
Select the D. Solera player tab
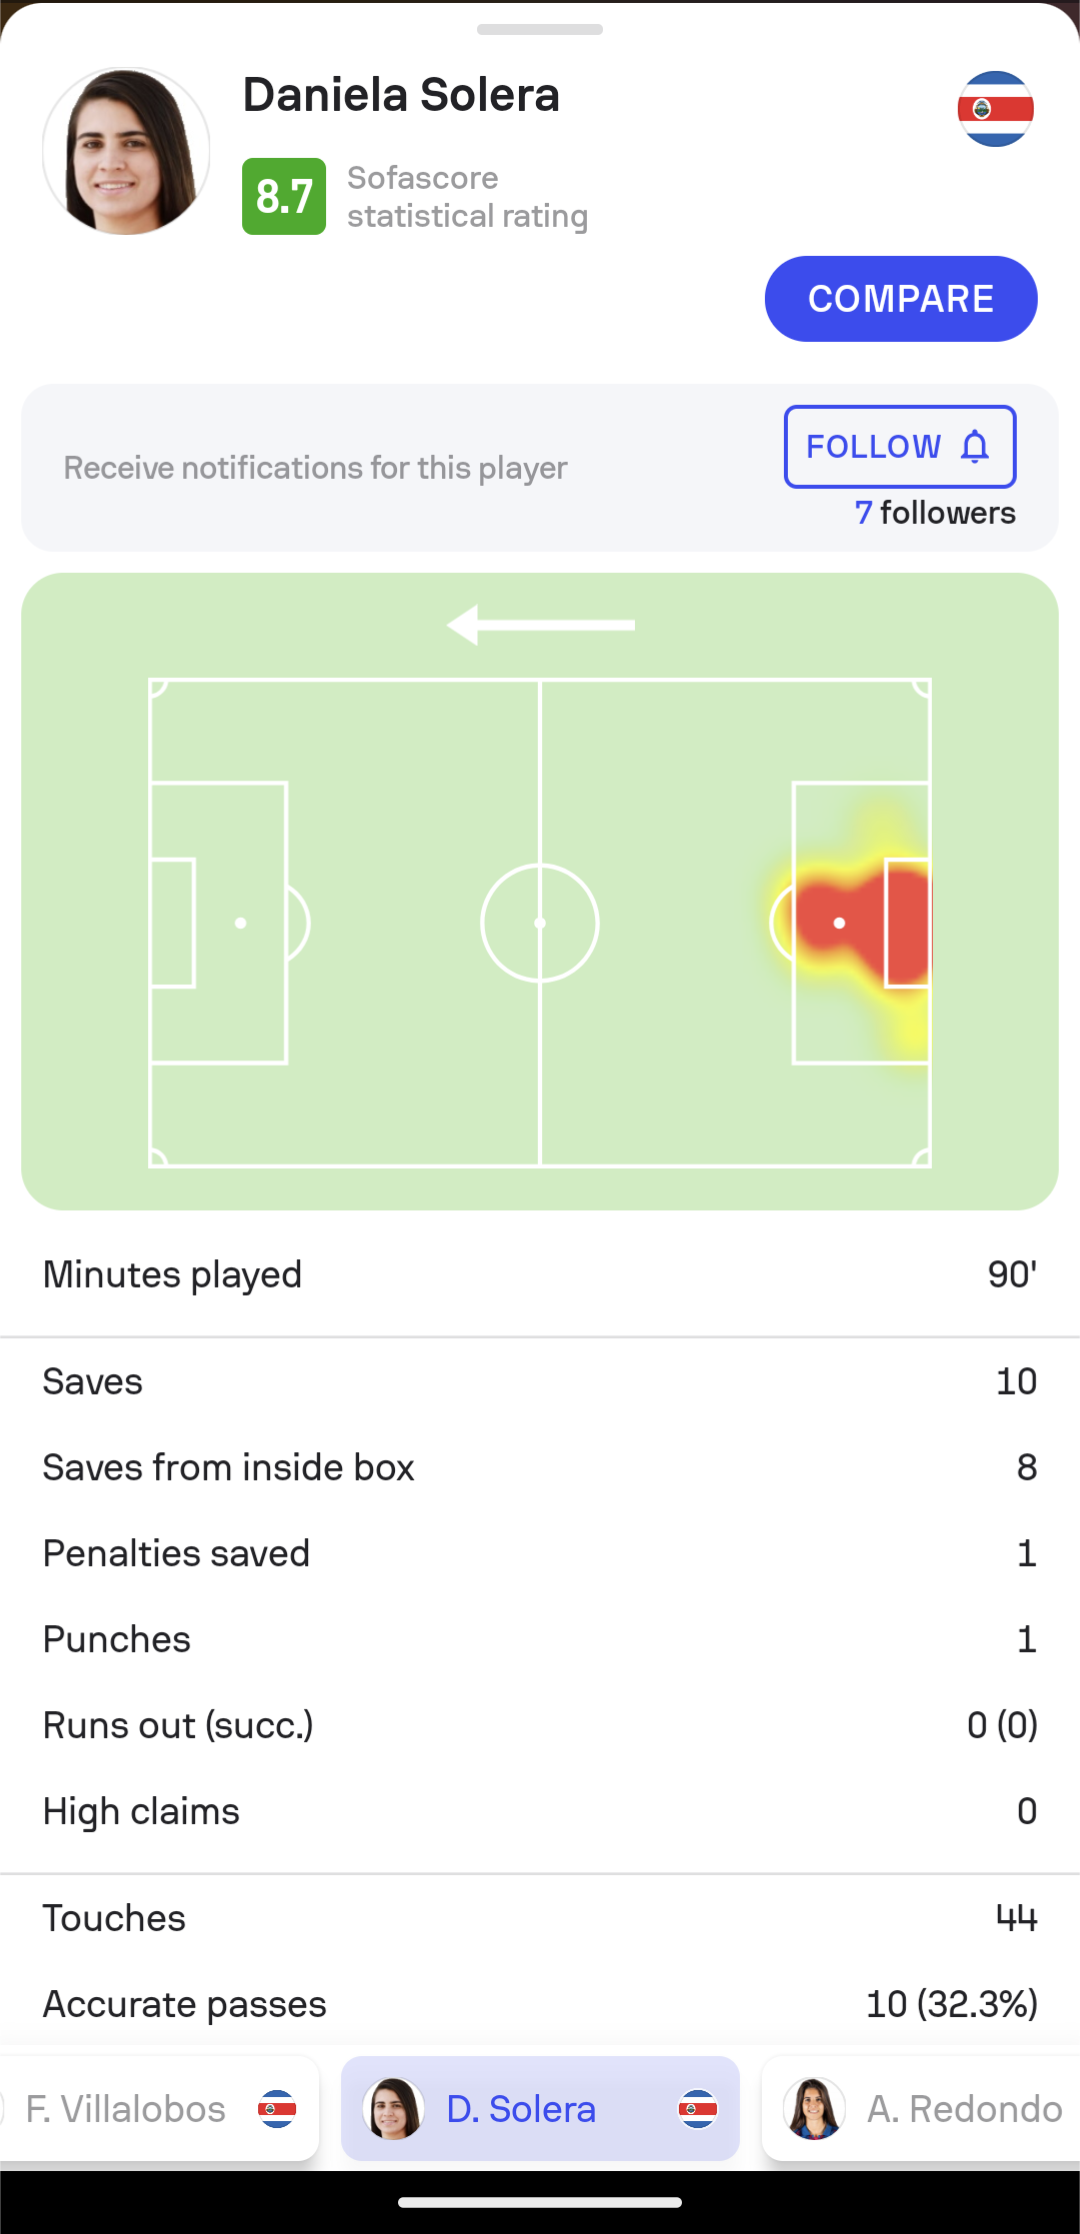pyautogui.click(x=540, y=2109)
